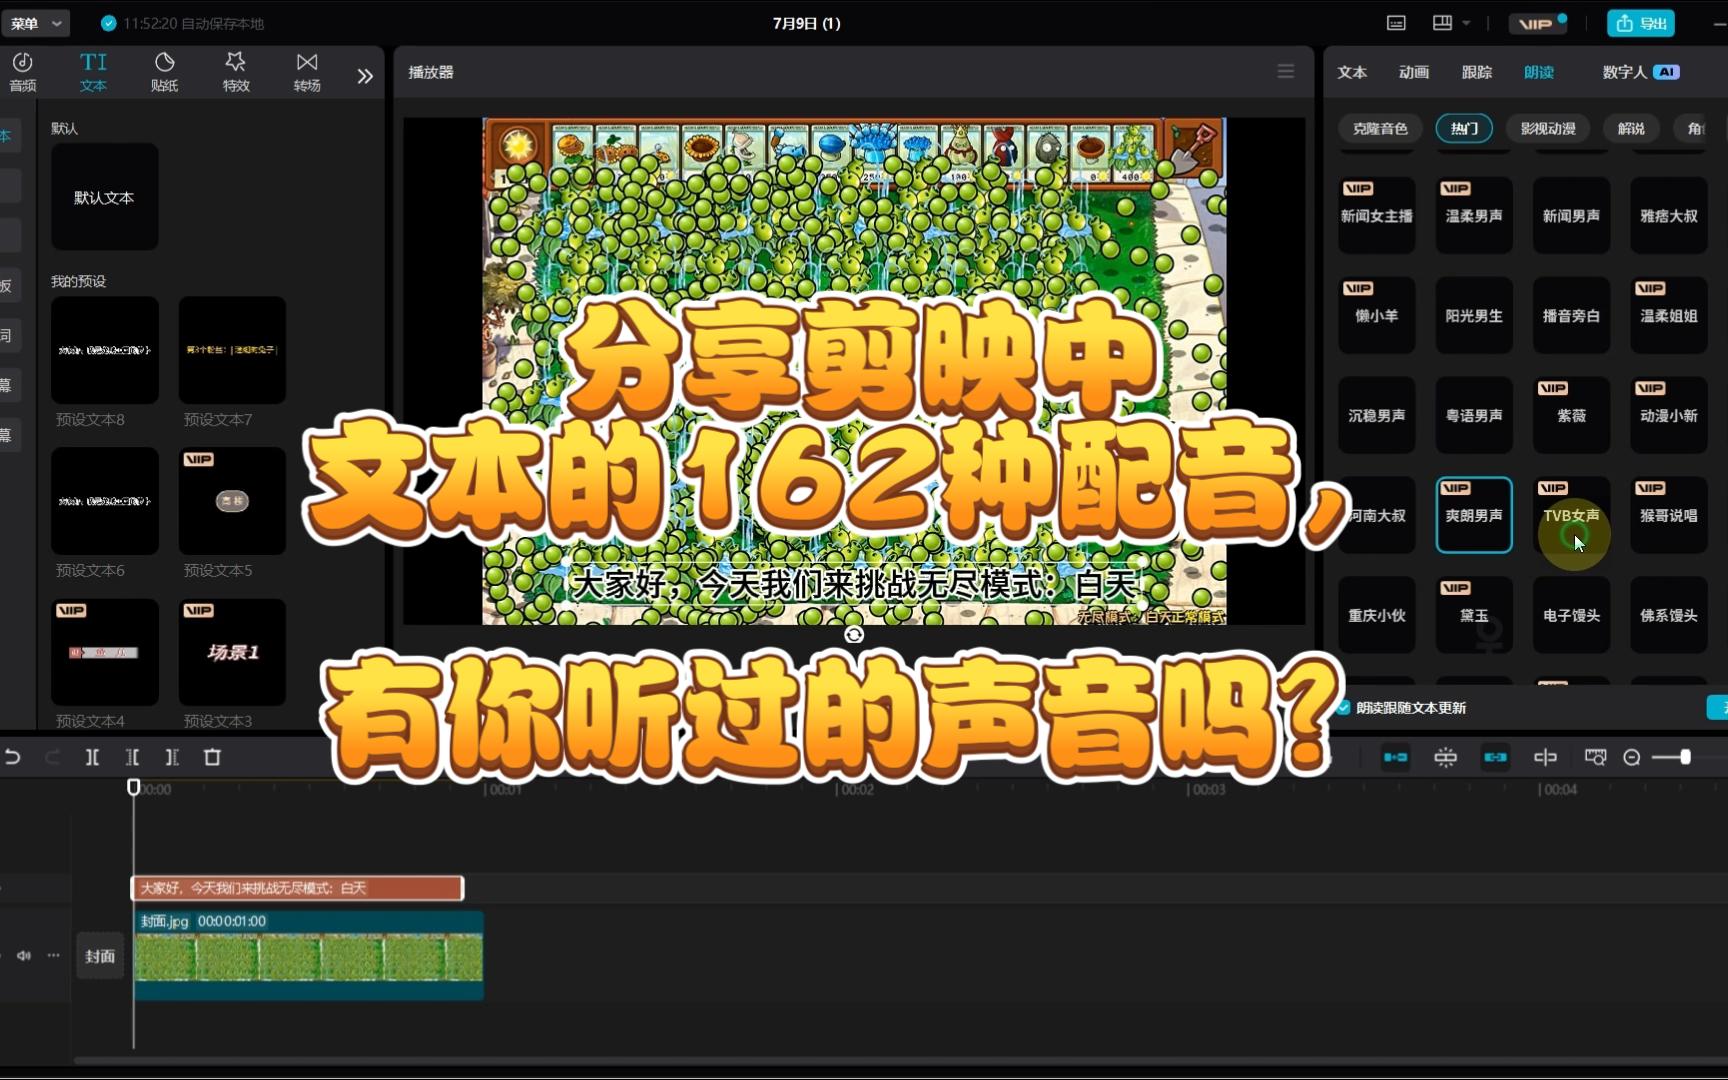Image resolution: width=1728 pixels, height=1080 pixels.
Task: Click the 导出 export button
Action: coord(1641,23)
